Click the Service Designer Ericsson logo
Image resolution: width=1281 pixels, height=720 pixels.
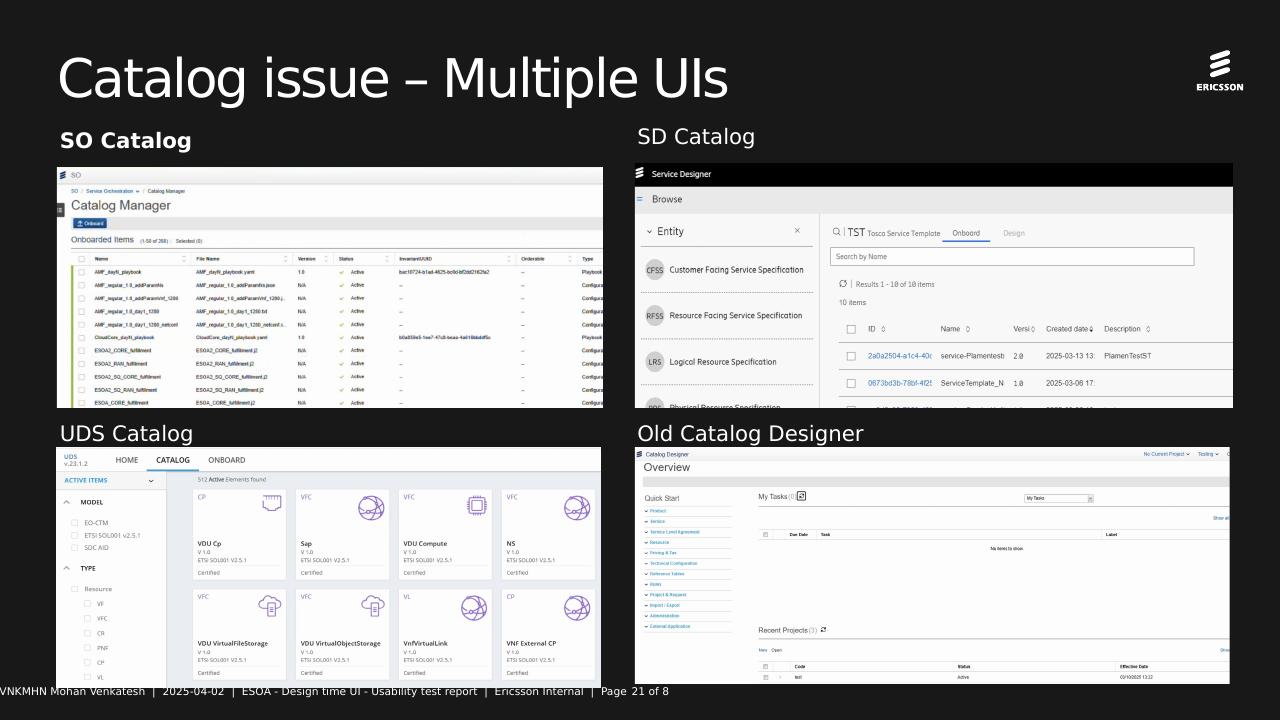coord(640,174)
